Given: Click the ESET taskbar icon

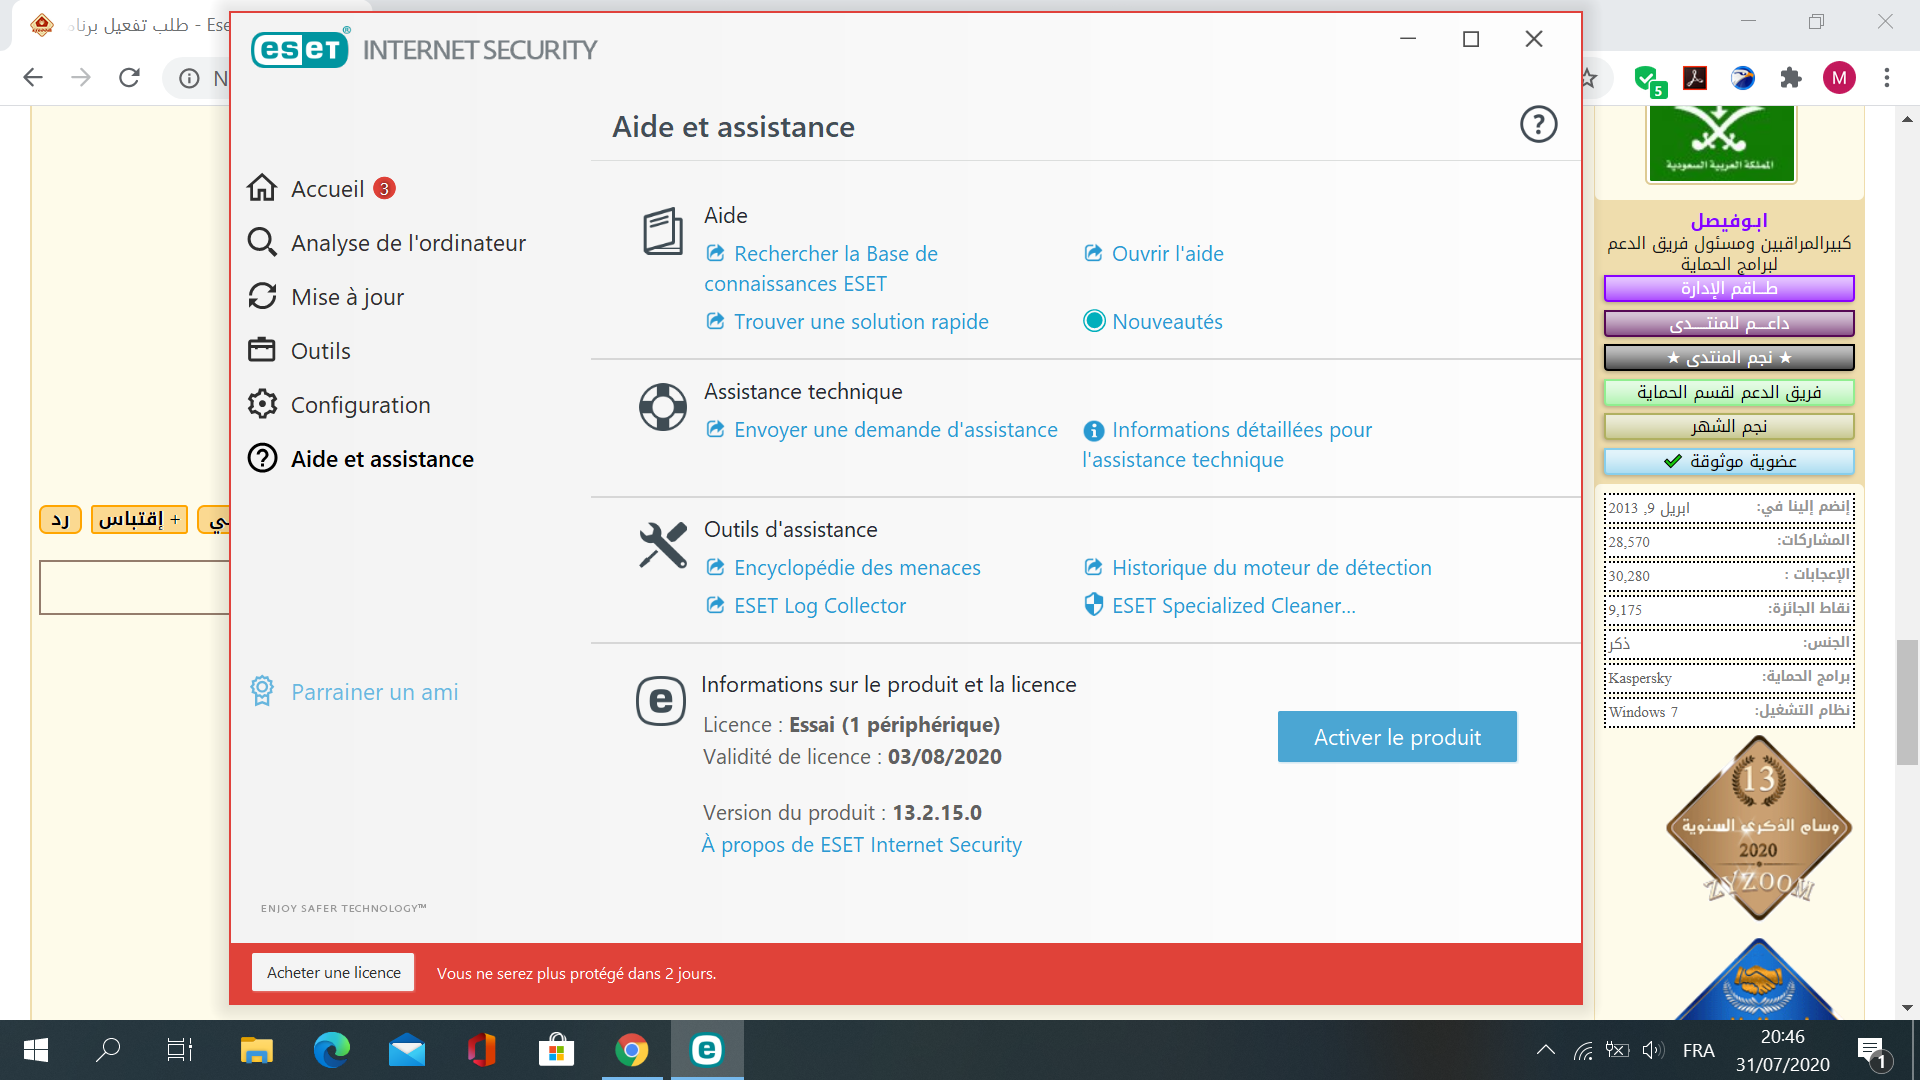Looking at the screenshot, I should 707,1050.
